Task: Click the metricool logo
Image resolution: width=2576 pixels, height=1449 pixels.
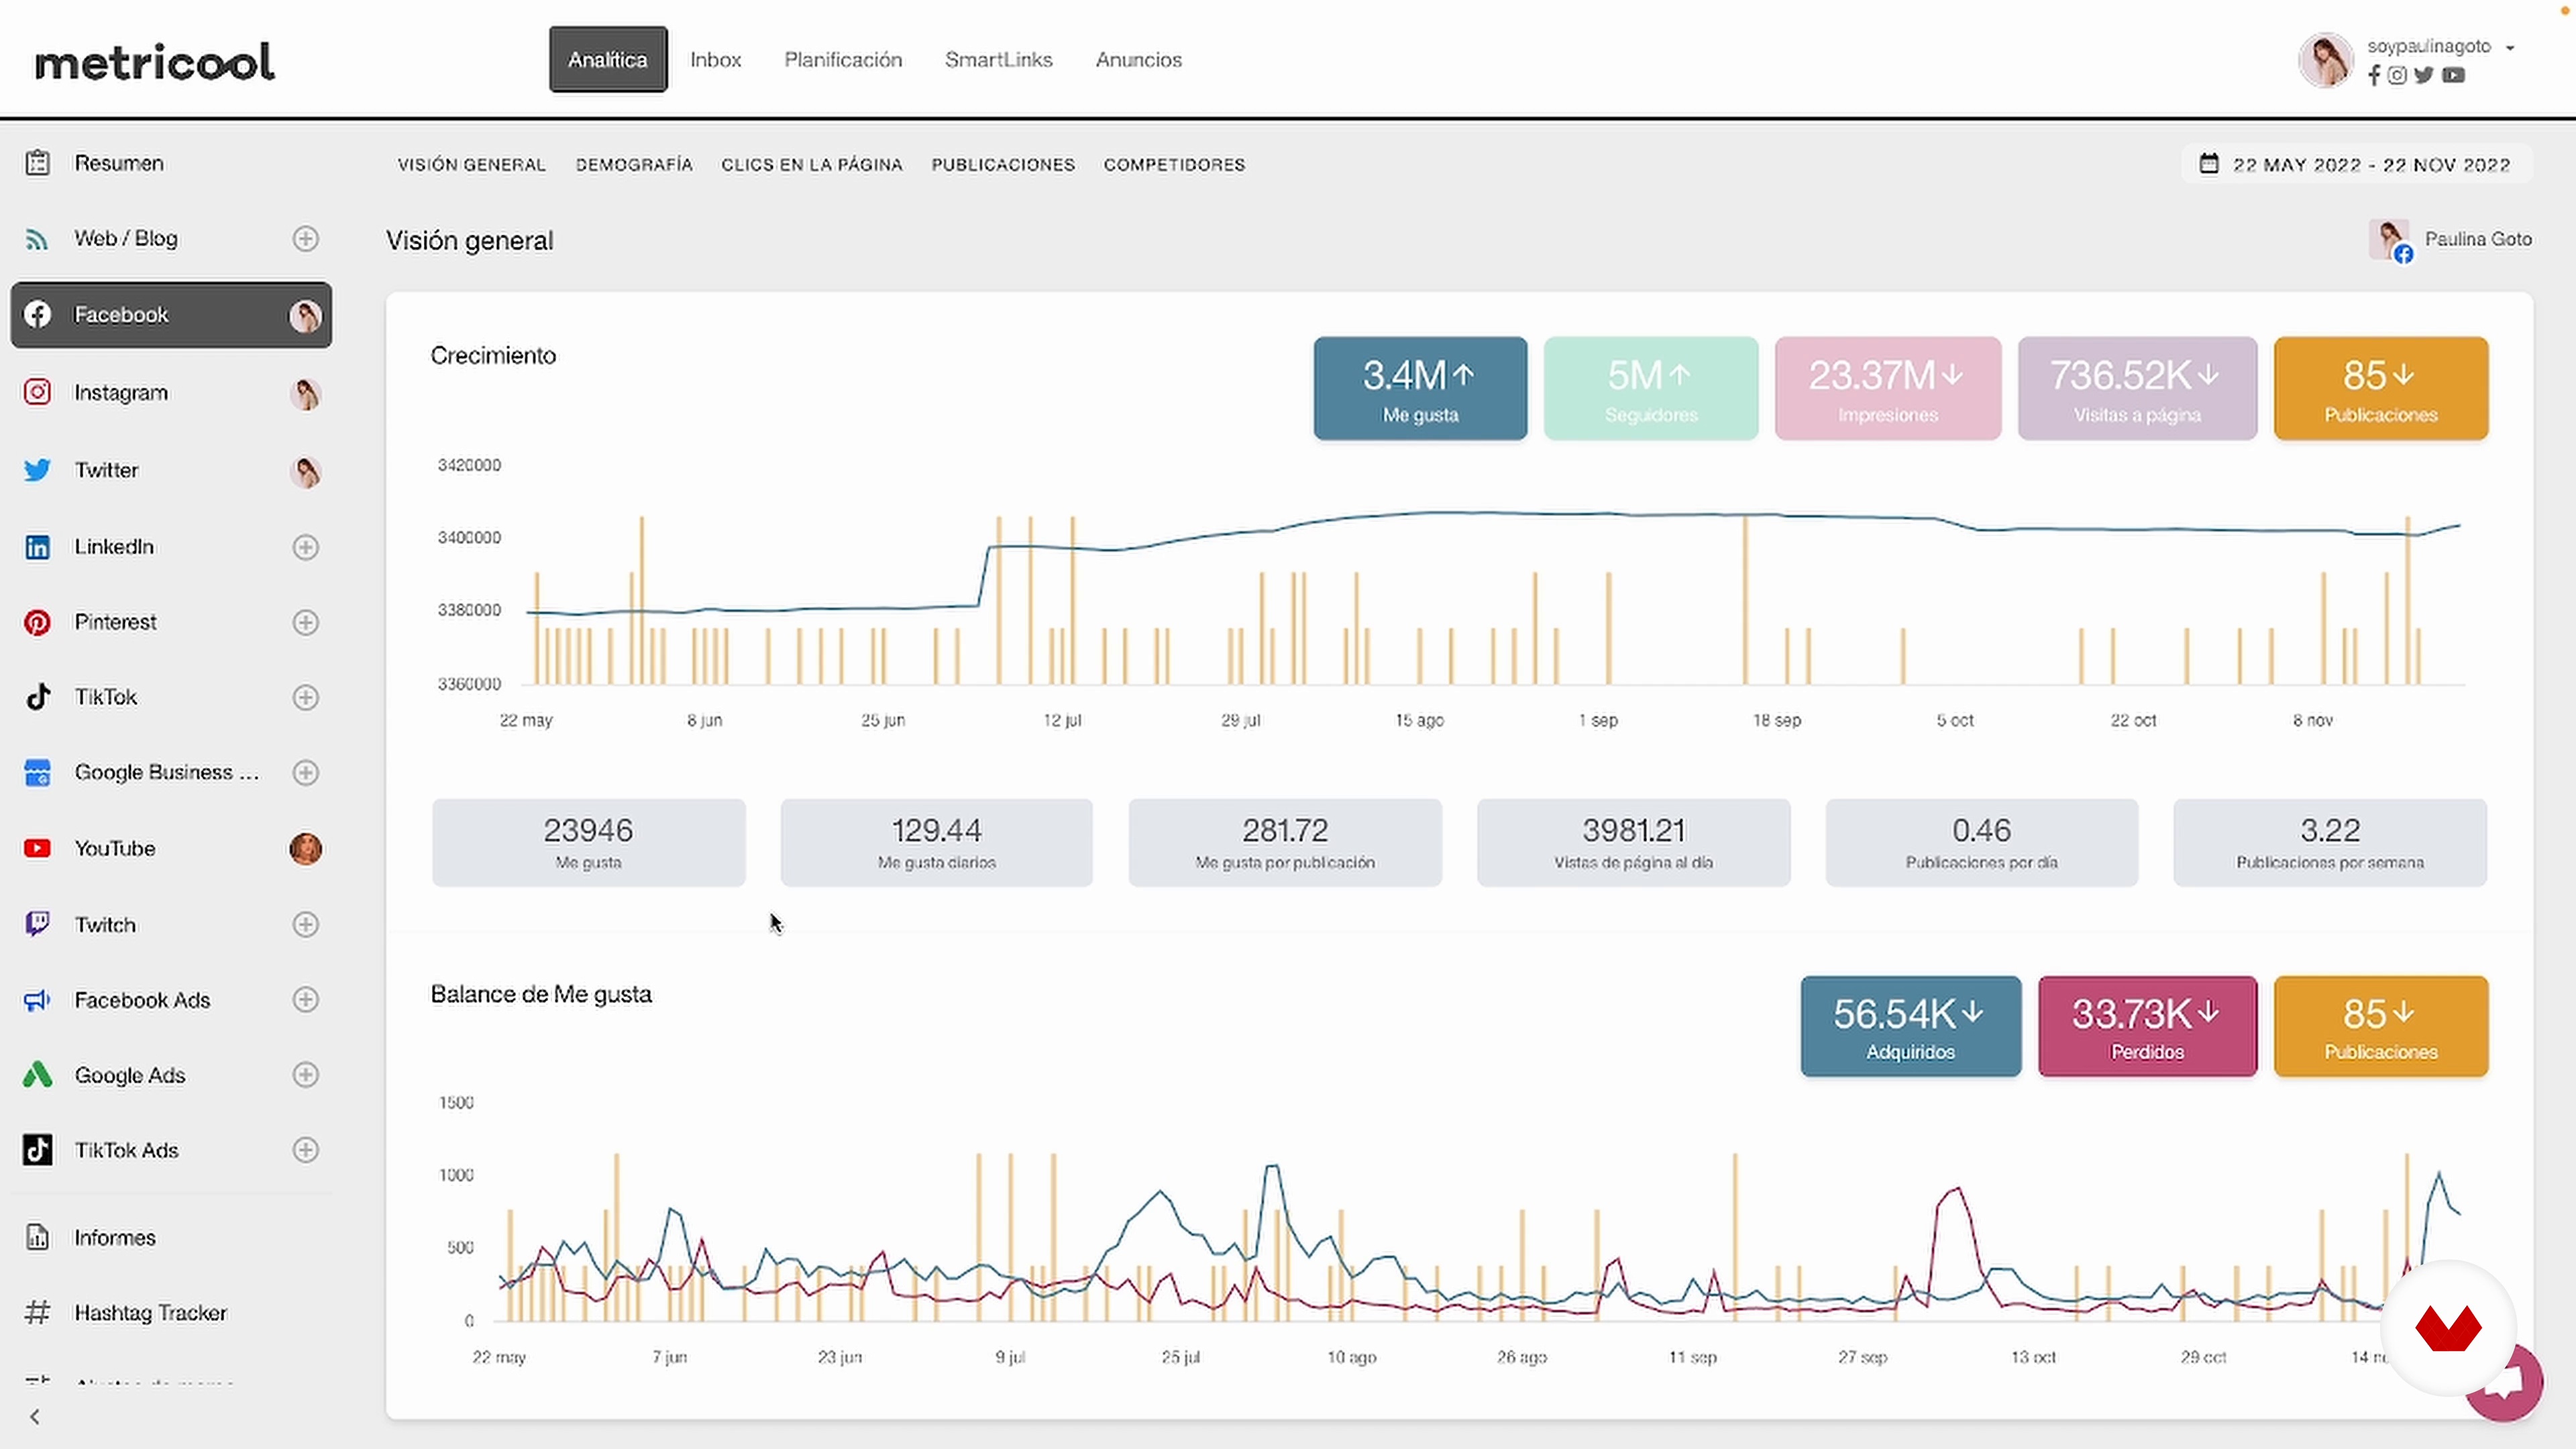Action: (x=155, y=62)
